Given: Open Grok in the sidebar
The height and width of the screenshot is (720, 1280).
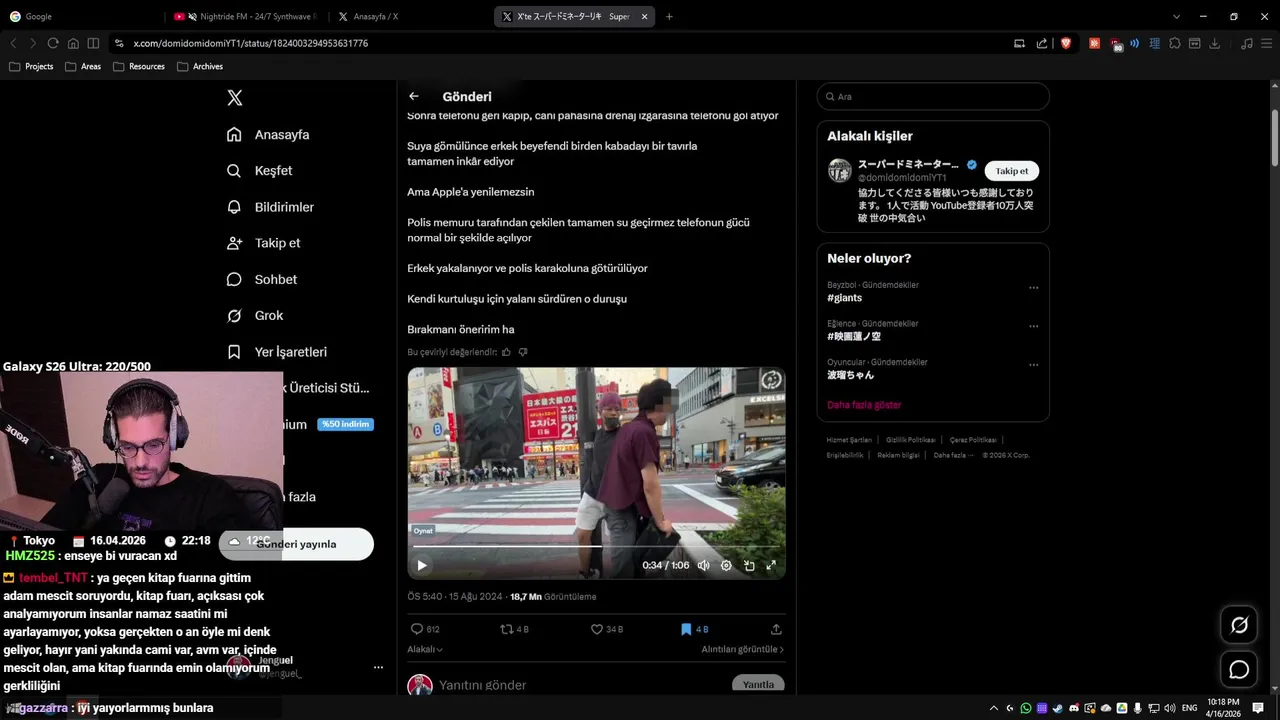Looking at the screenshot, I should pyautogui.click(x=255, y=315).
